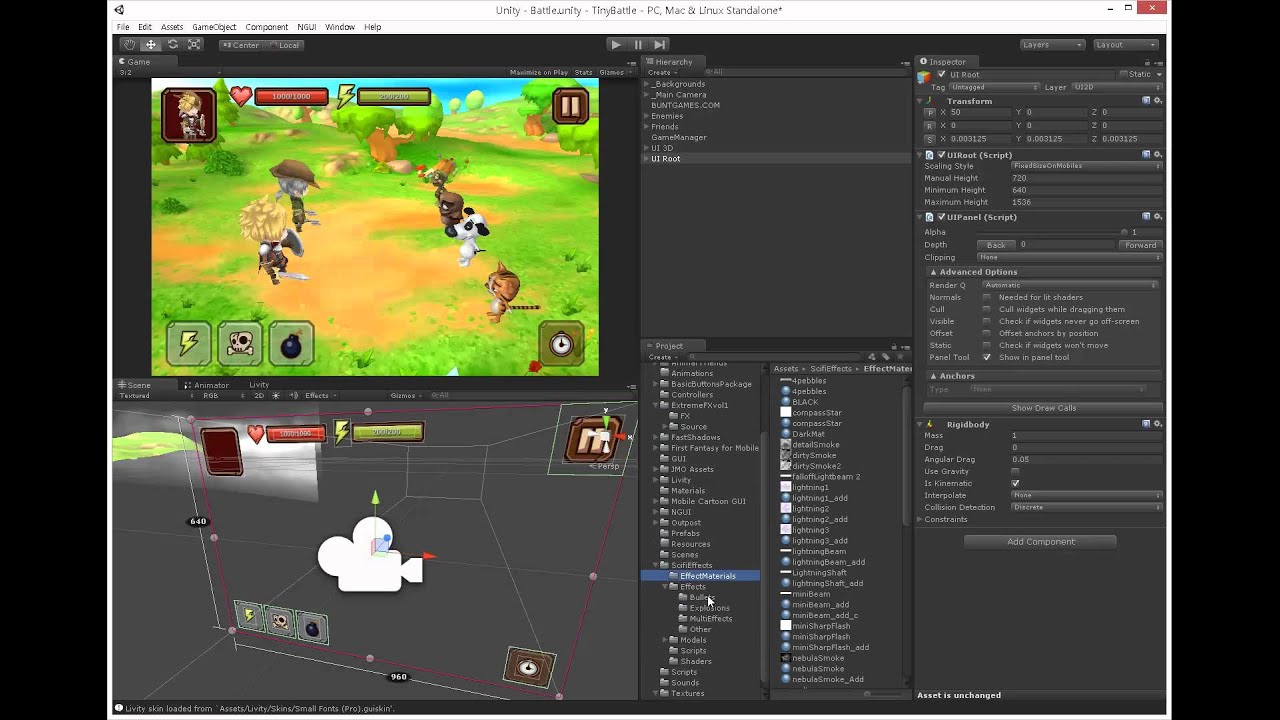Select the EffectMaterials folder

[x=700, y=576]
